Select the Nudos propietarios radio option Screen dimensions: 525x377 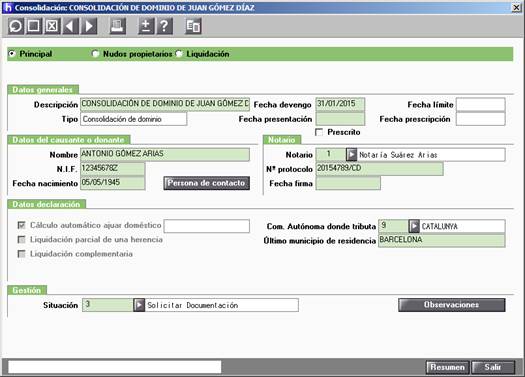pos(95,54)
